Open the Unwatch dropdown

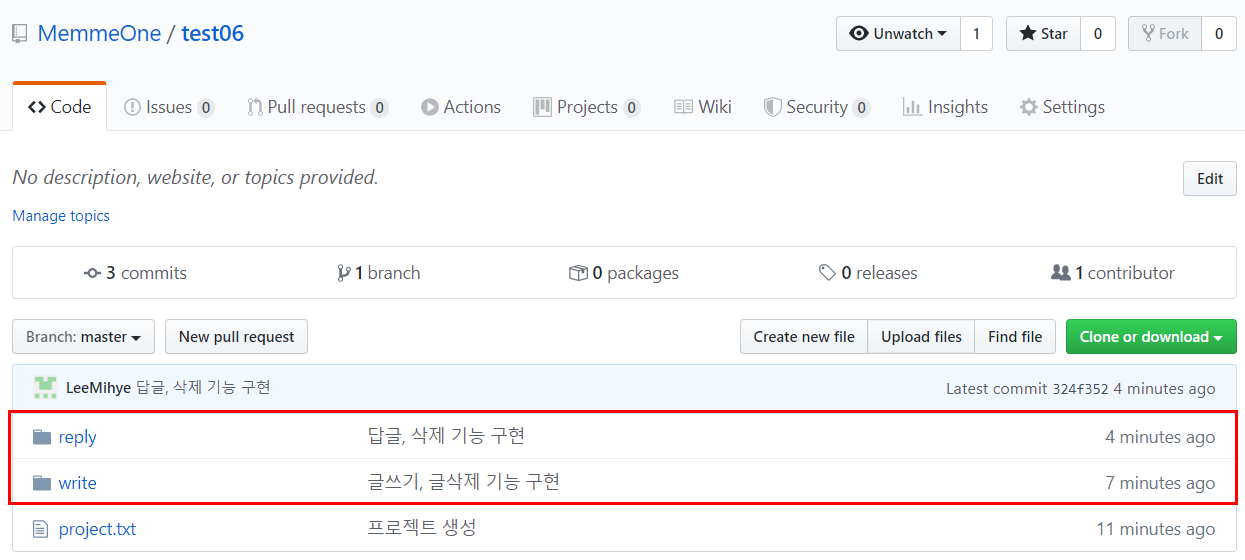(x=898, y=34)
